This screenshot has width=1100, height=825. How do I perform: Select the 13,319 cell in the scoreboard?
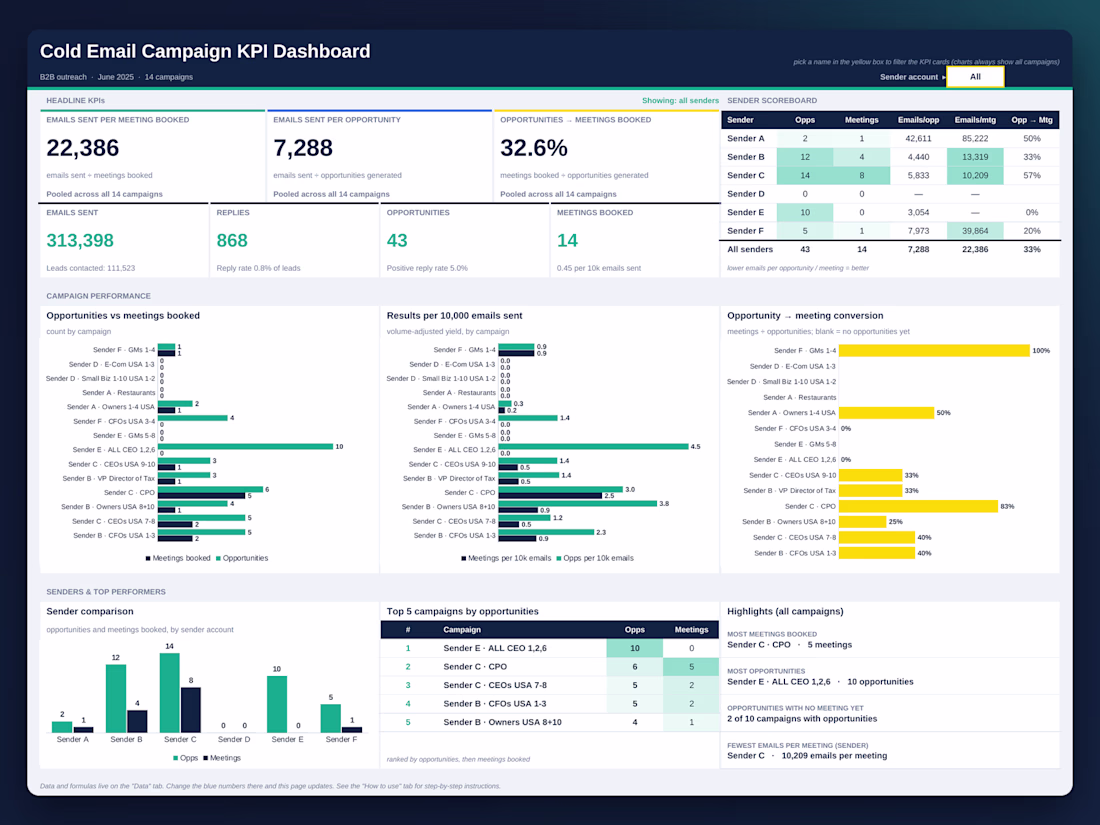pos(975,157)
